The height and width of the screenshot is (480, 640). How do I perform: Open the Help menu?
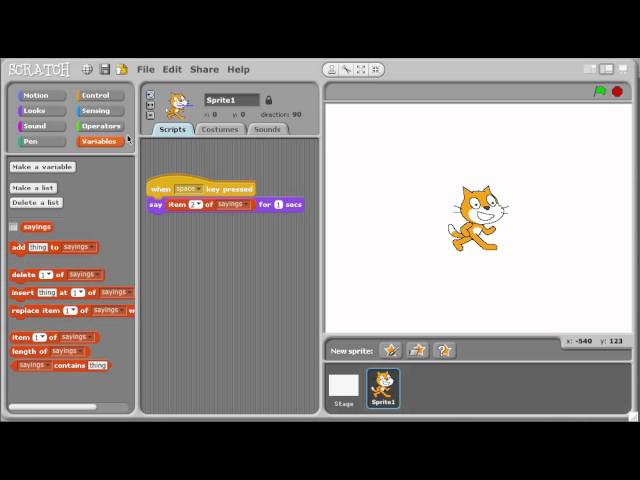click(x=238, y=69)
